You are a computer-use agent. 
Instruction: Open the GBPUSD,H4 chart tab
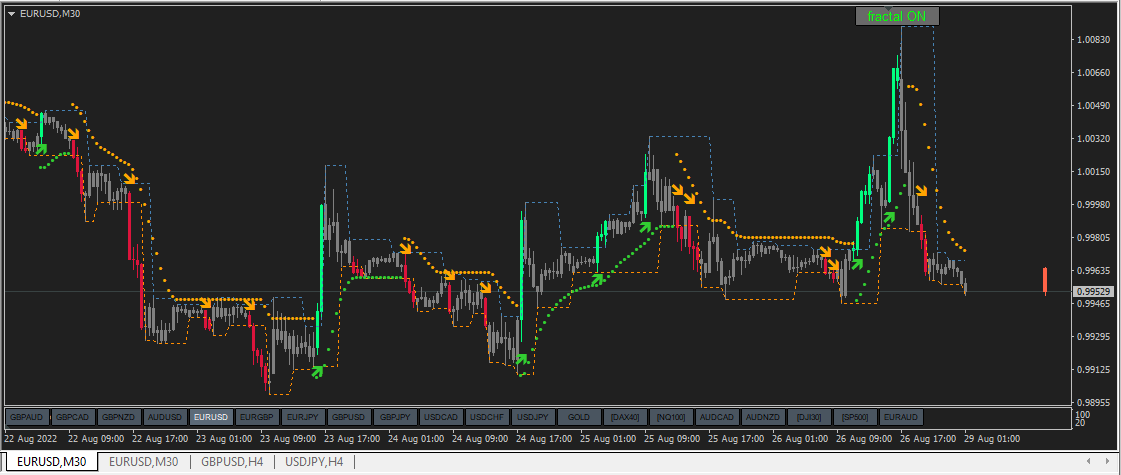click(x=232, y=462)
